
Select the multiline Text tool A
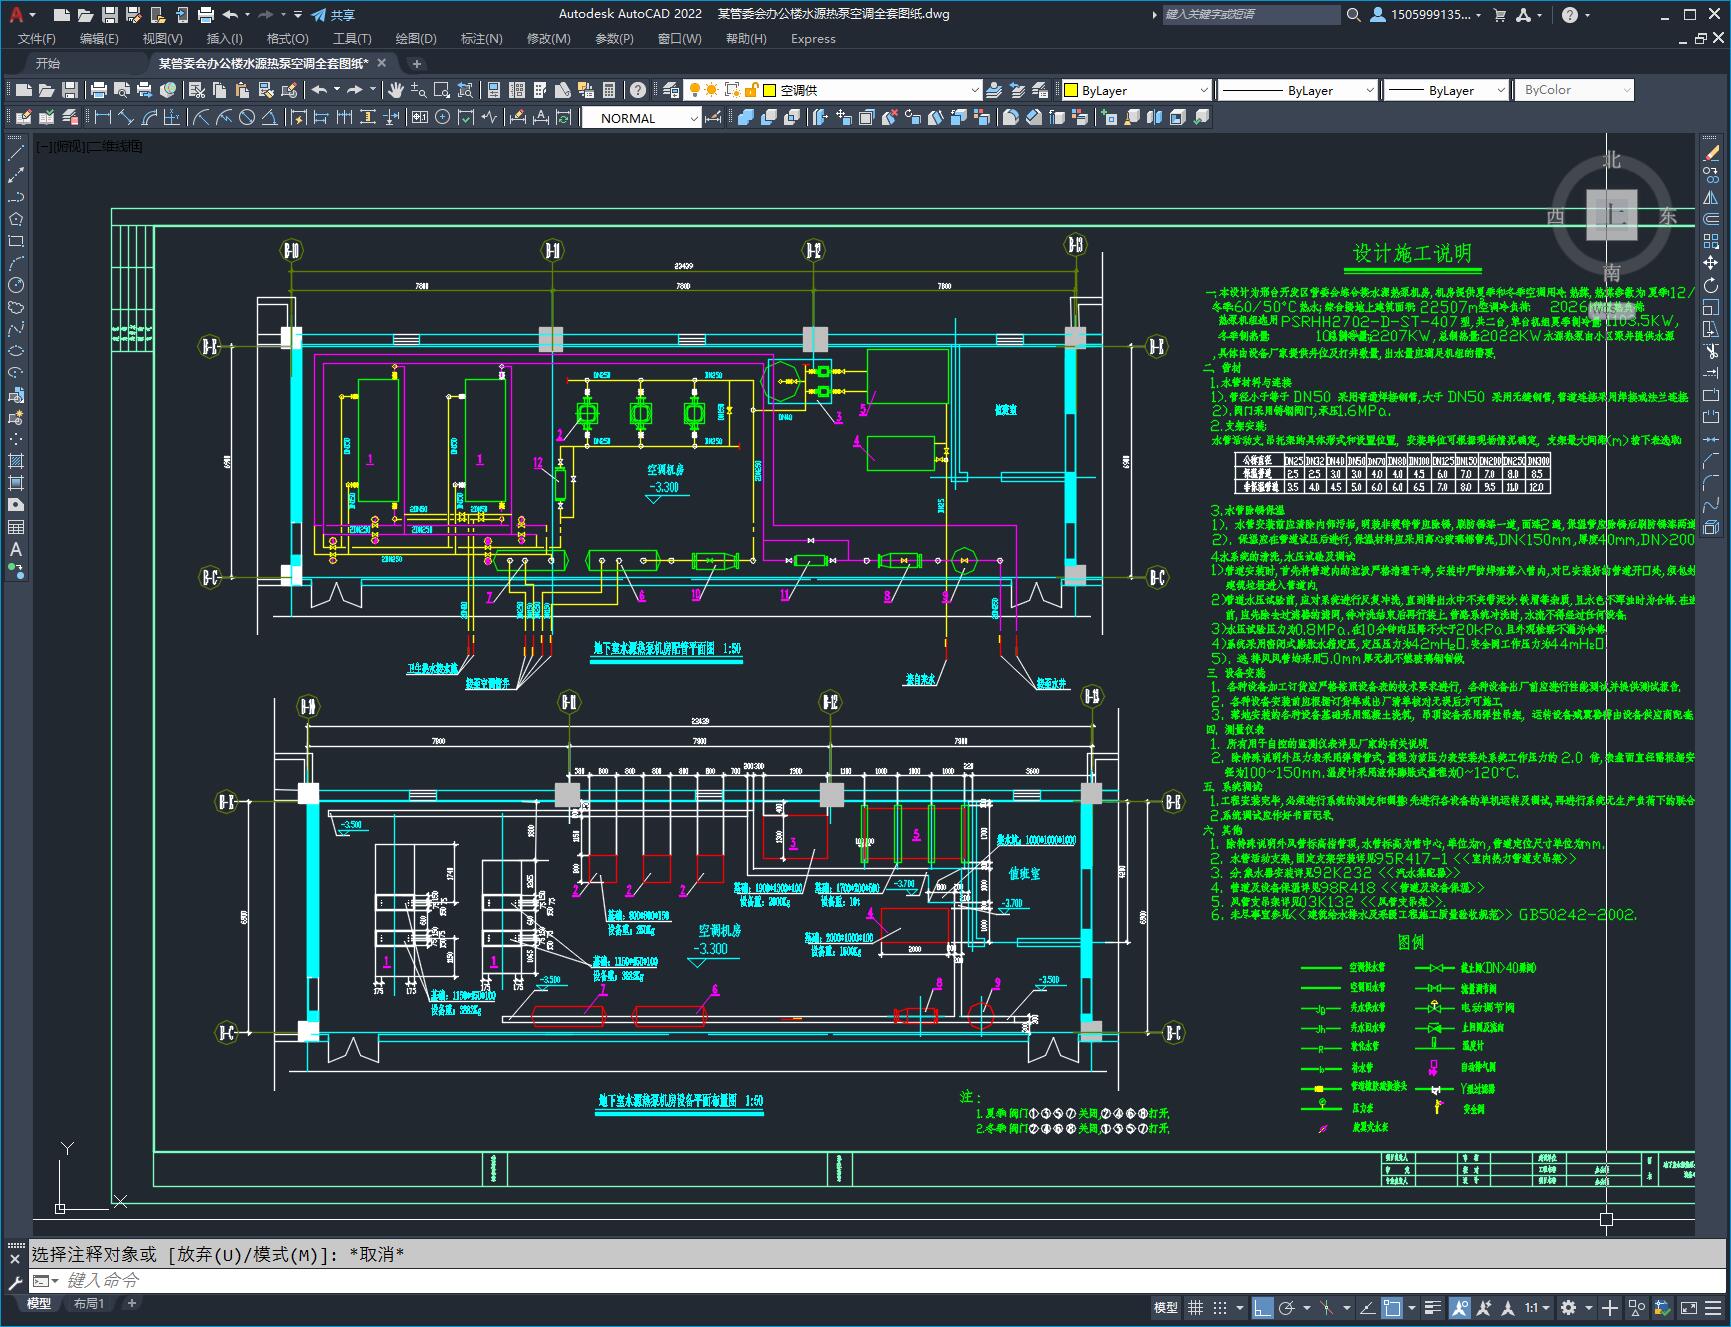click(x=16, y=549)
